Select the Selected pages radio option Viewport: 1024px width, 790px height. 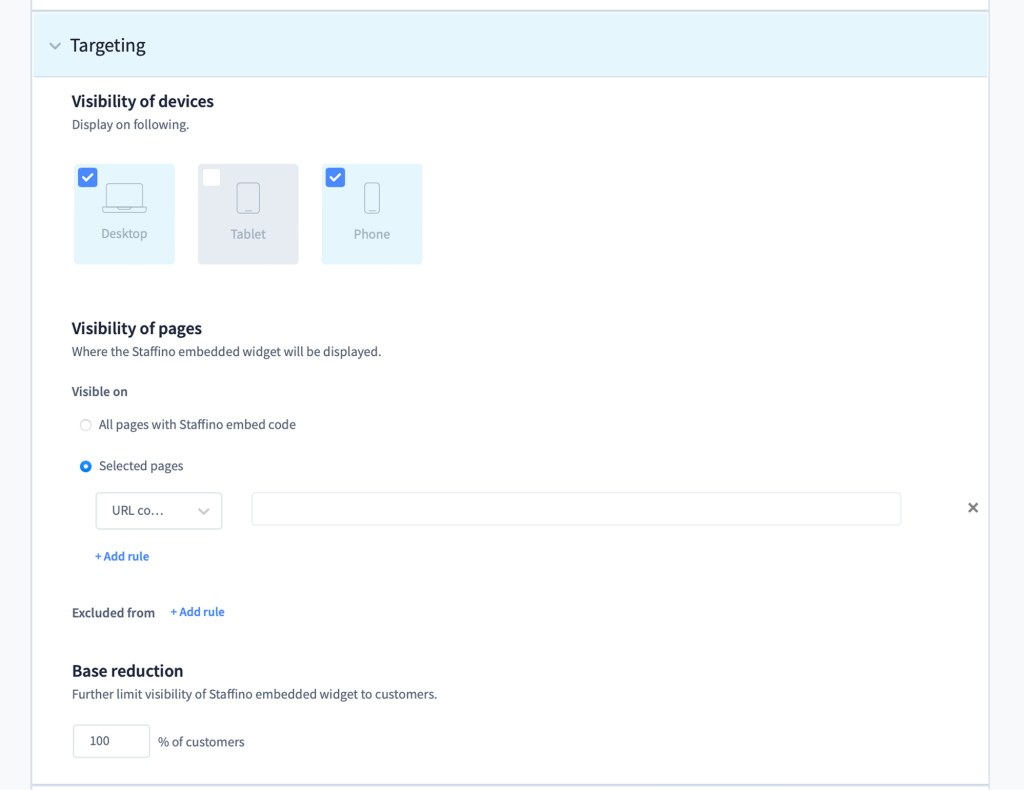pos(86,466)
